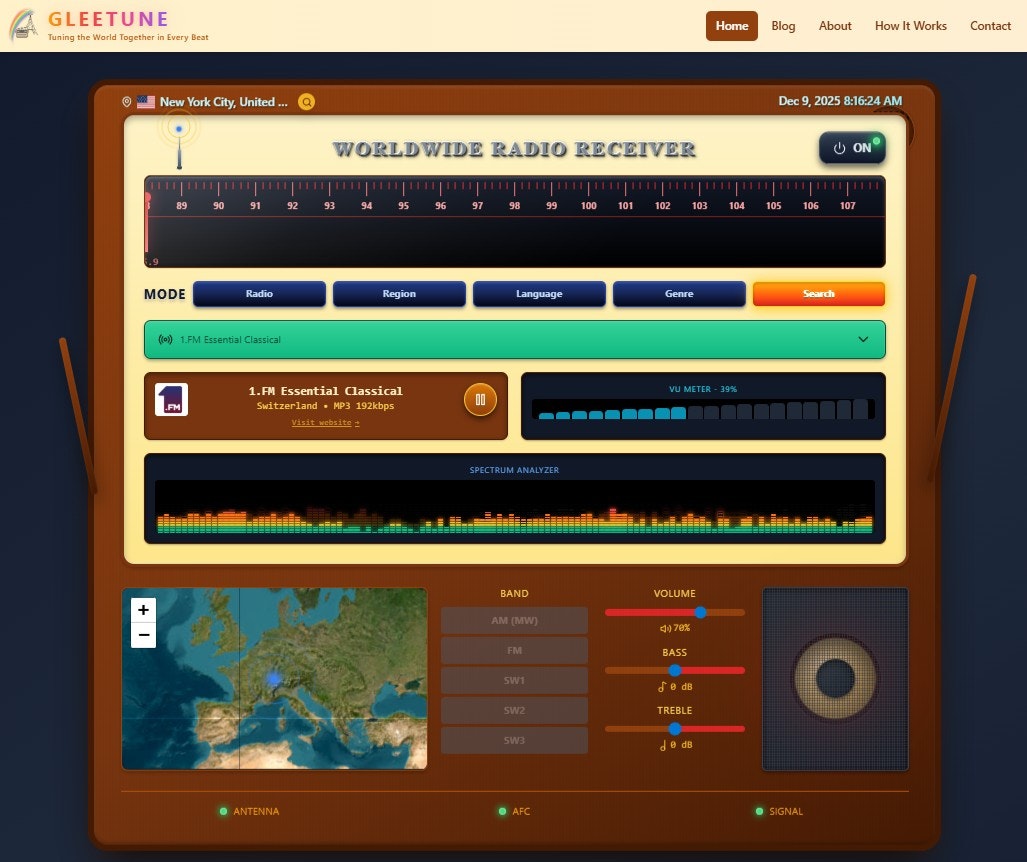
Task: Click the chevron on the station selector
Action: click(863, 339)
